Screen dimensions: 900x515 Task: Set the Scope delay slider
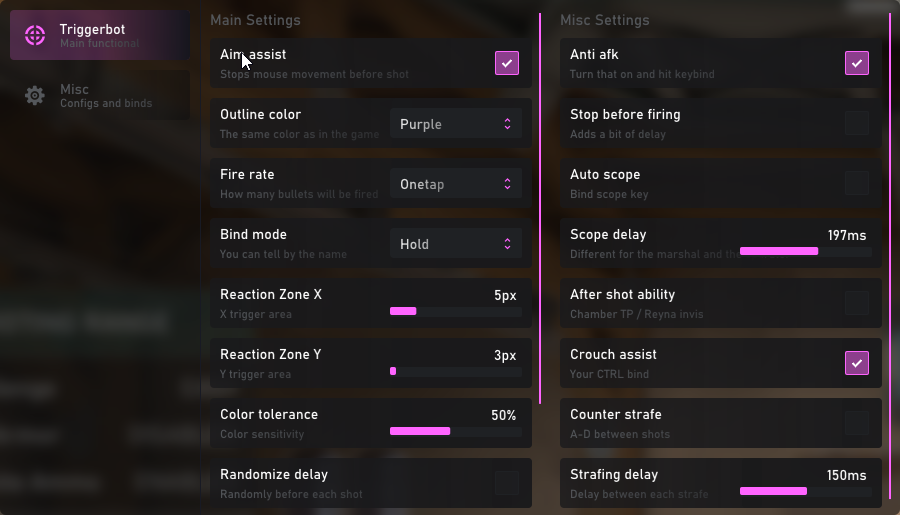(x=805, y=252)
